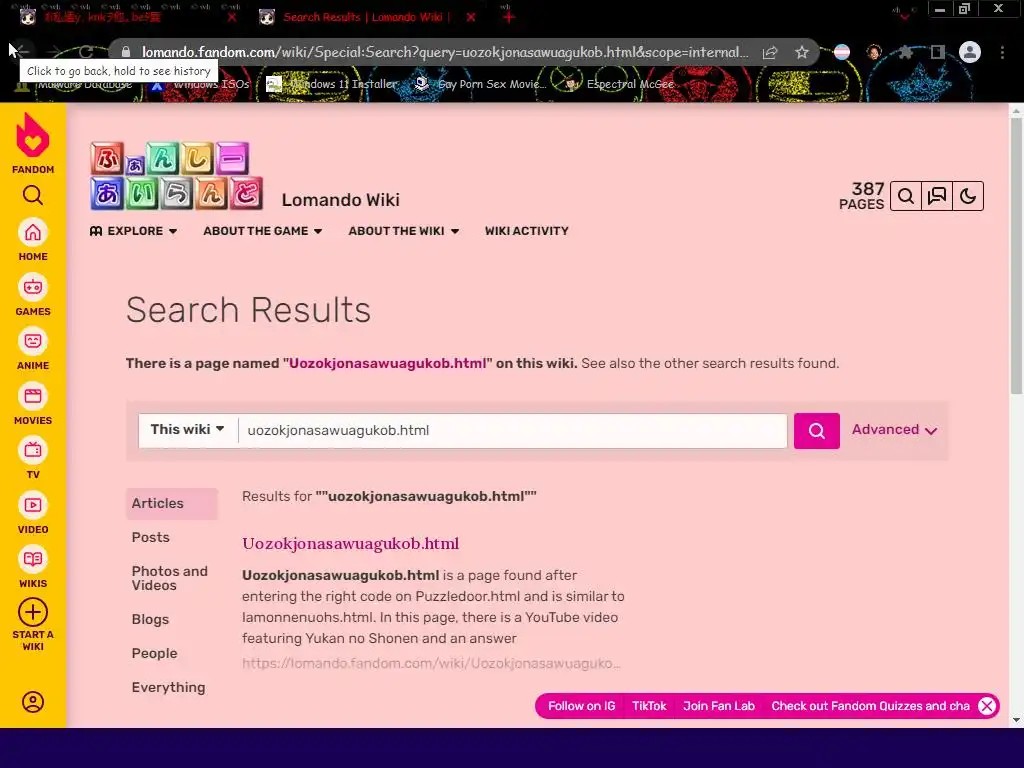Viewport: 1024px width, 768px height.
Task: Open the browser side panel icon
Action: pyautogui.click(x=937, y=52)
